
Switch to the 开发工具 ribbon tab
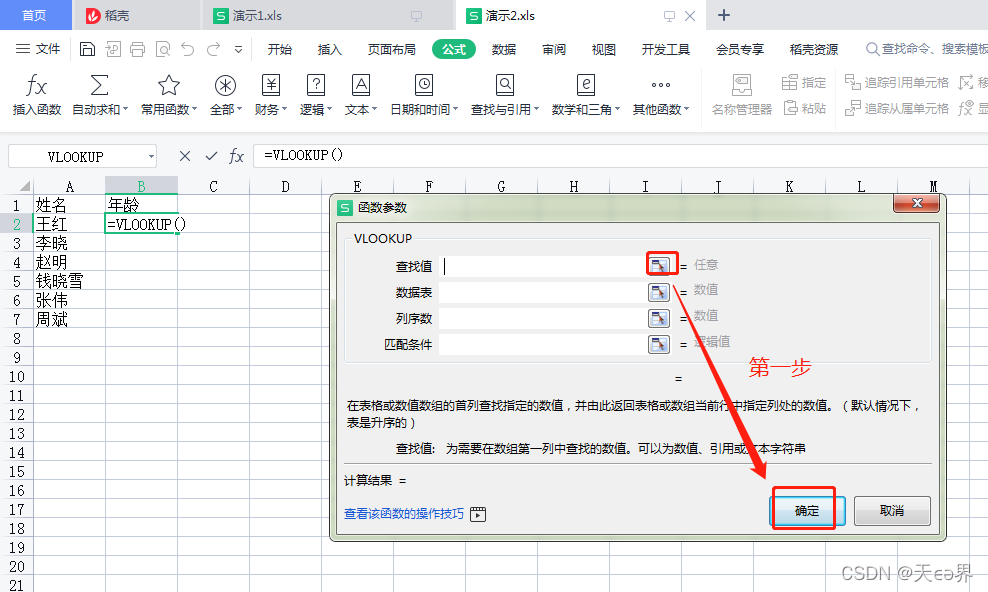point(665,49)
